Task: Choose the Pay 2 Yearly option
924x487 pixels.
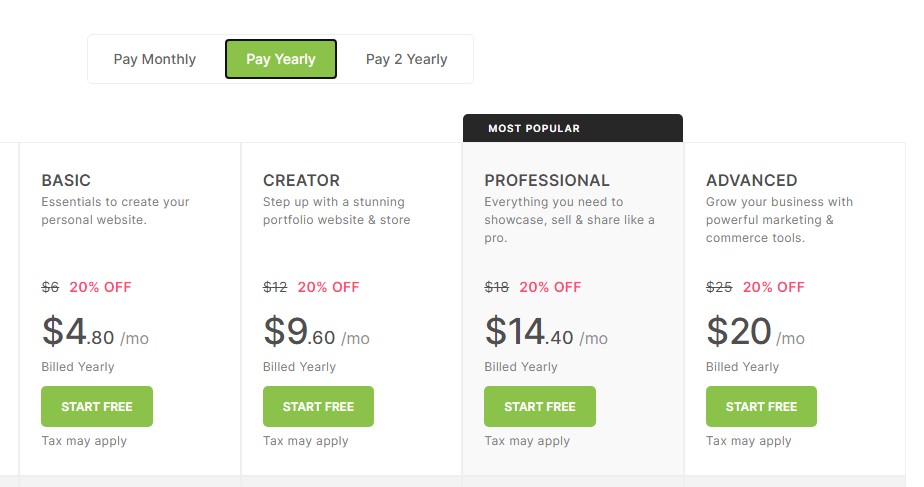Action: click(x=406, y=59)
